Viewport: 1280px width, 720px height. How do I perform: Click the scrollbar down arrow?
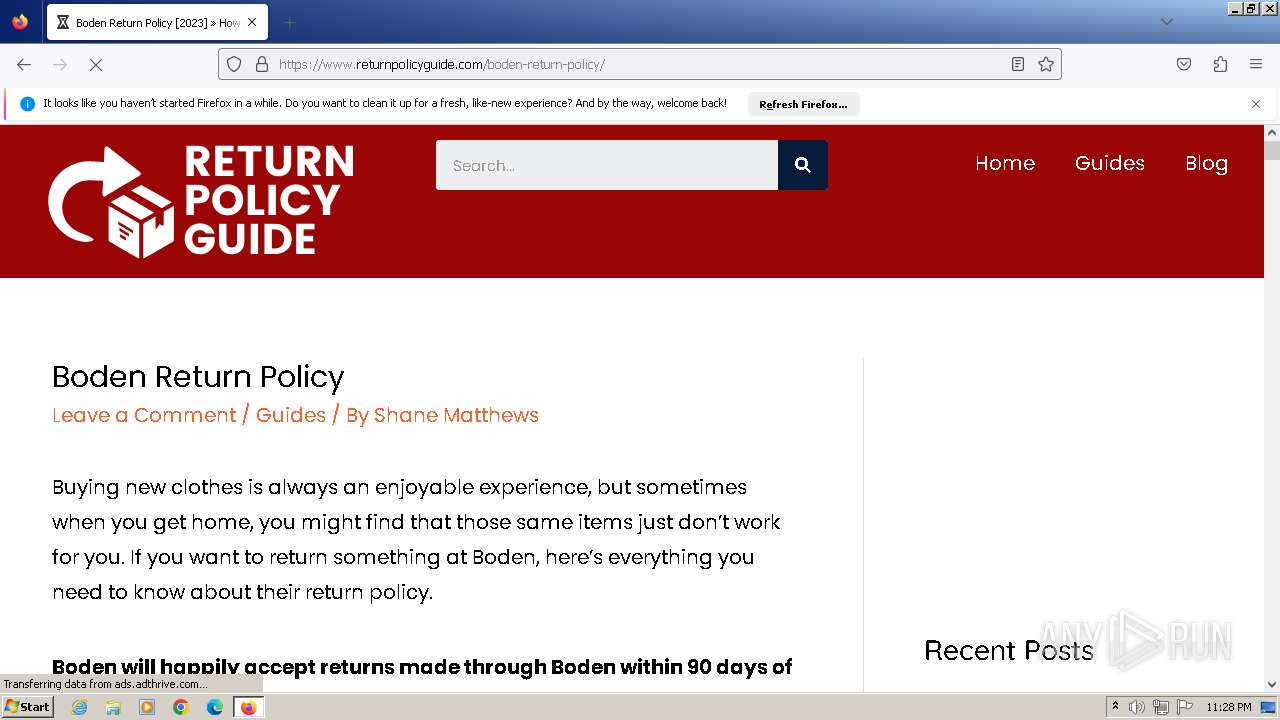point(1272,685)
